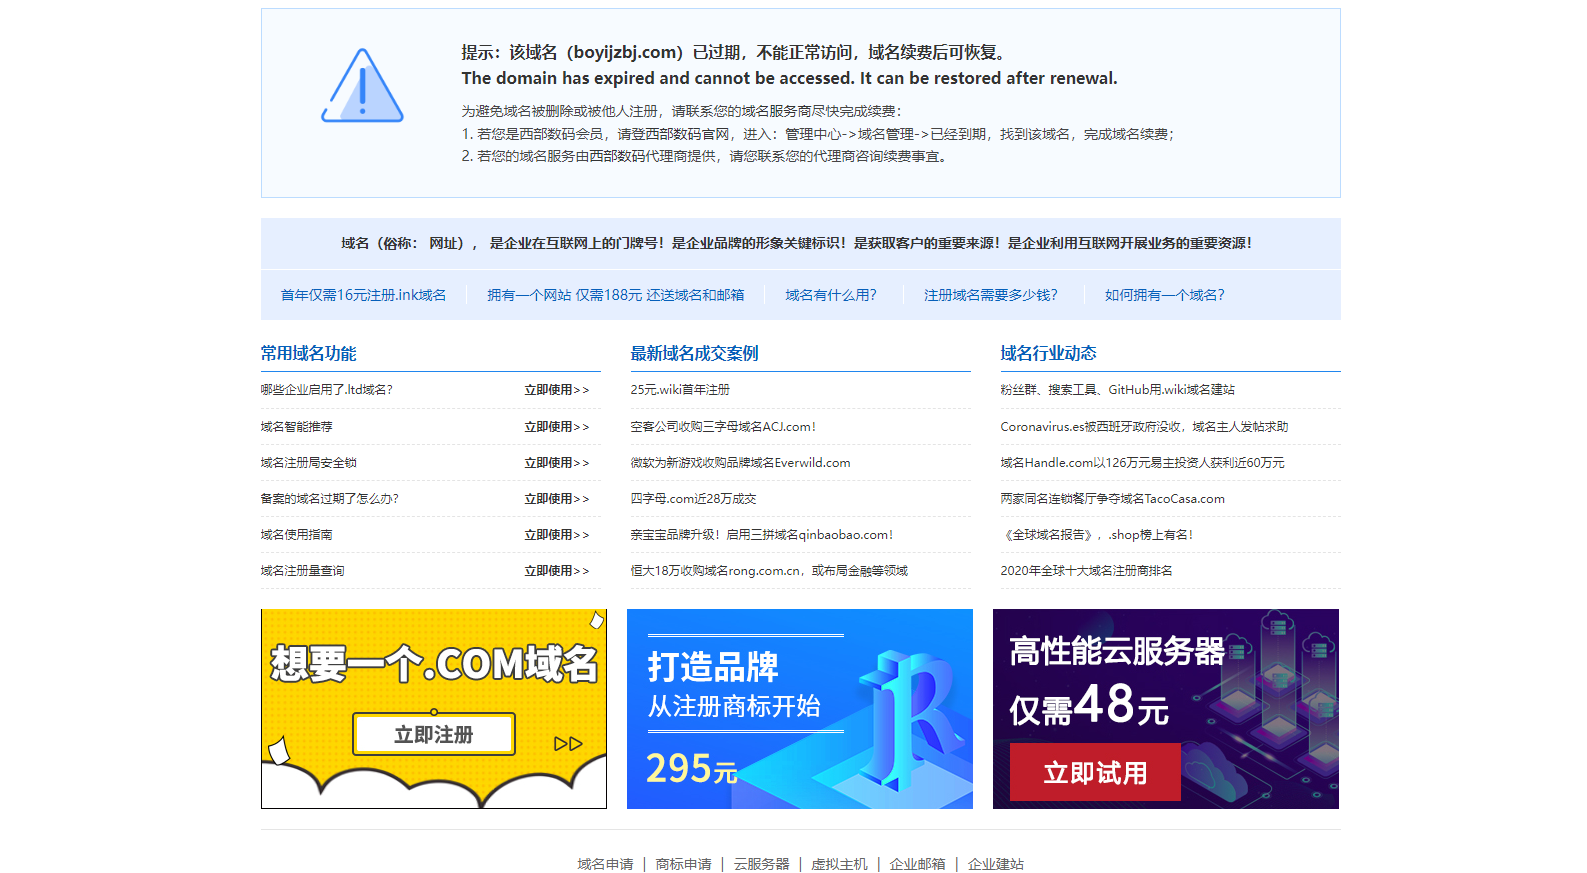
Task: Click the 域名行业动态 section heading
Action: click(x=1048, y=353)
